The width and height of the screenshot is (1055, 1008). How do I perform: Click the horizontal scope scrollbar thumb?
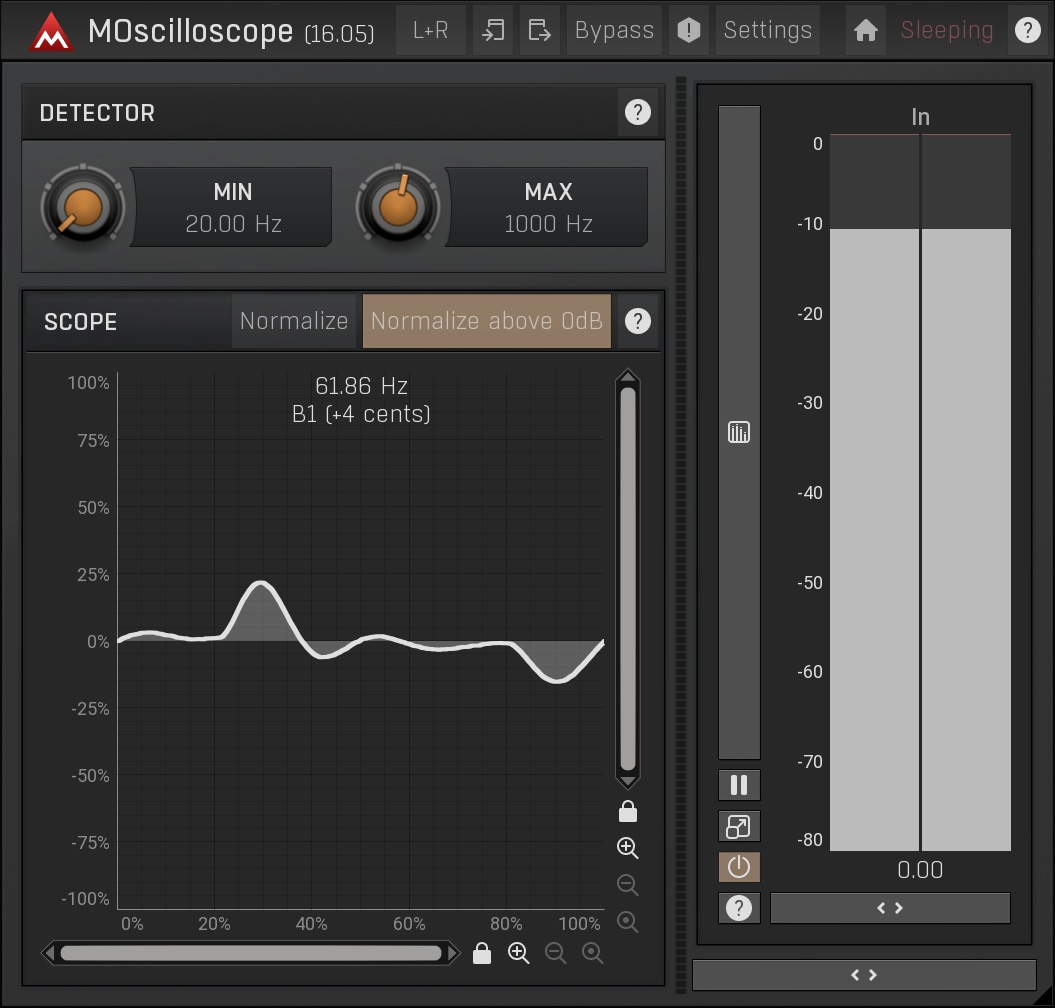[x=250, y=953]
